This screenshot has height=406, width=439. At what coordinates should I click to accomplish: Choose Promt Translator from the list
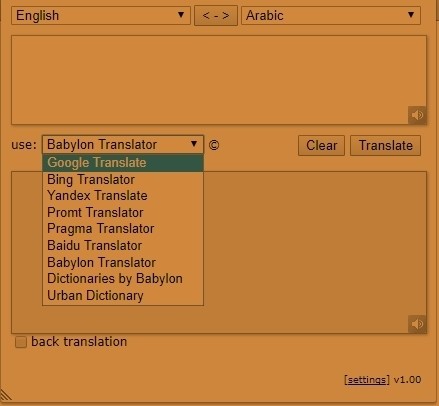[x=123, y=212]
